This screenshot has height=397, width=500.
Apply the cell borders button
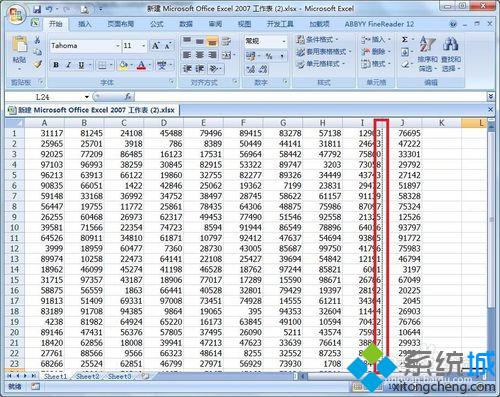(x=102, y=65)
